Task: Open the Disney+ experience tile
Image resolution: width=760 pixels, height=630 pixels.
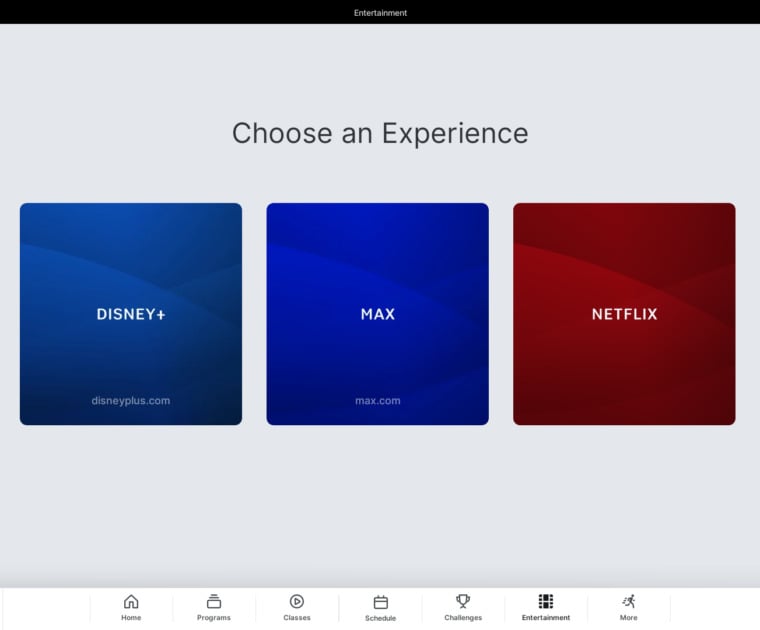Action: coord(131,314)
